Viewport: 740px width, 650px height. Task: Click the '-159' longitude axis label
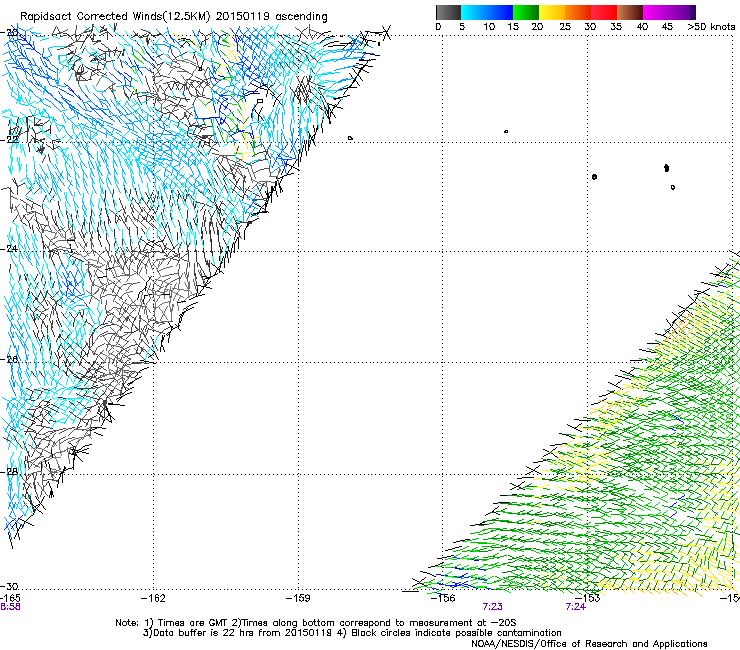point(298,598)
